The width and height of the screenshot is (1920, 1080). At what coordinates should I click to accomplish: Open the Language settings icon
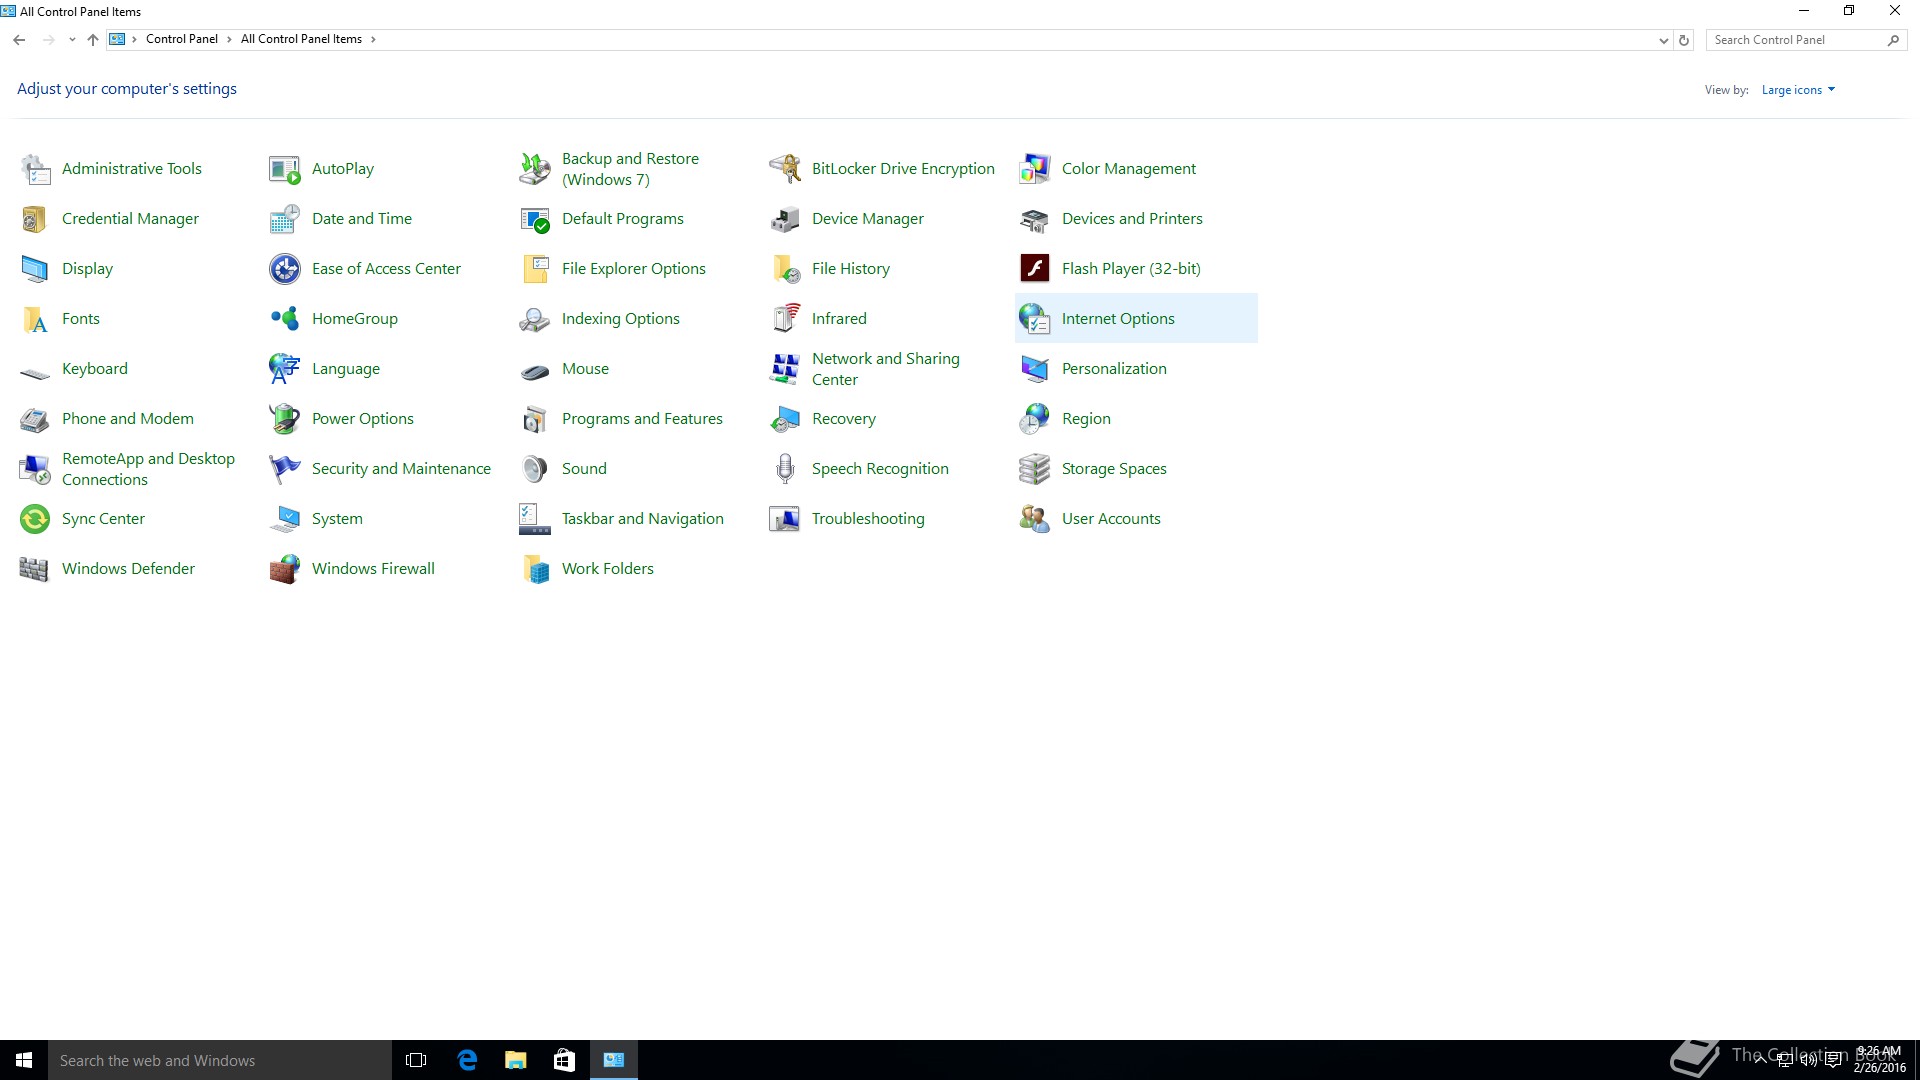(285, 369)
